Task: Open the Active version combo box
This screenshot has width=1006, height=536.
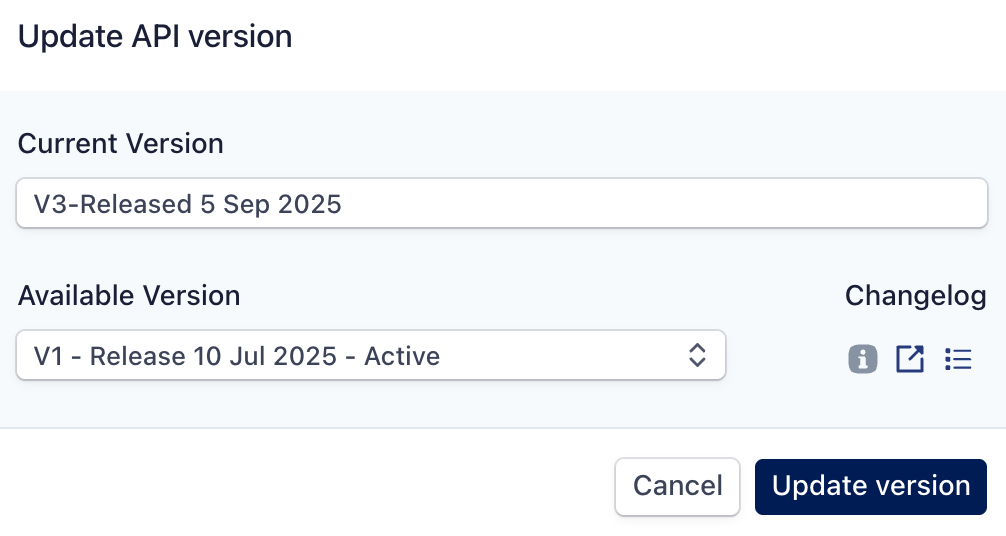Action: click(370, 355)
